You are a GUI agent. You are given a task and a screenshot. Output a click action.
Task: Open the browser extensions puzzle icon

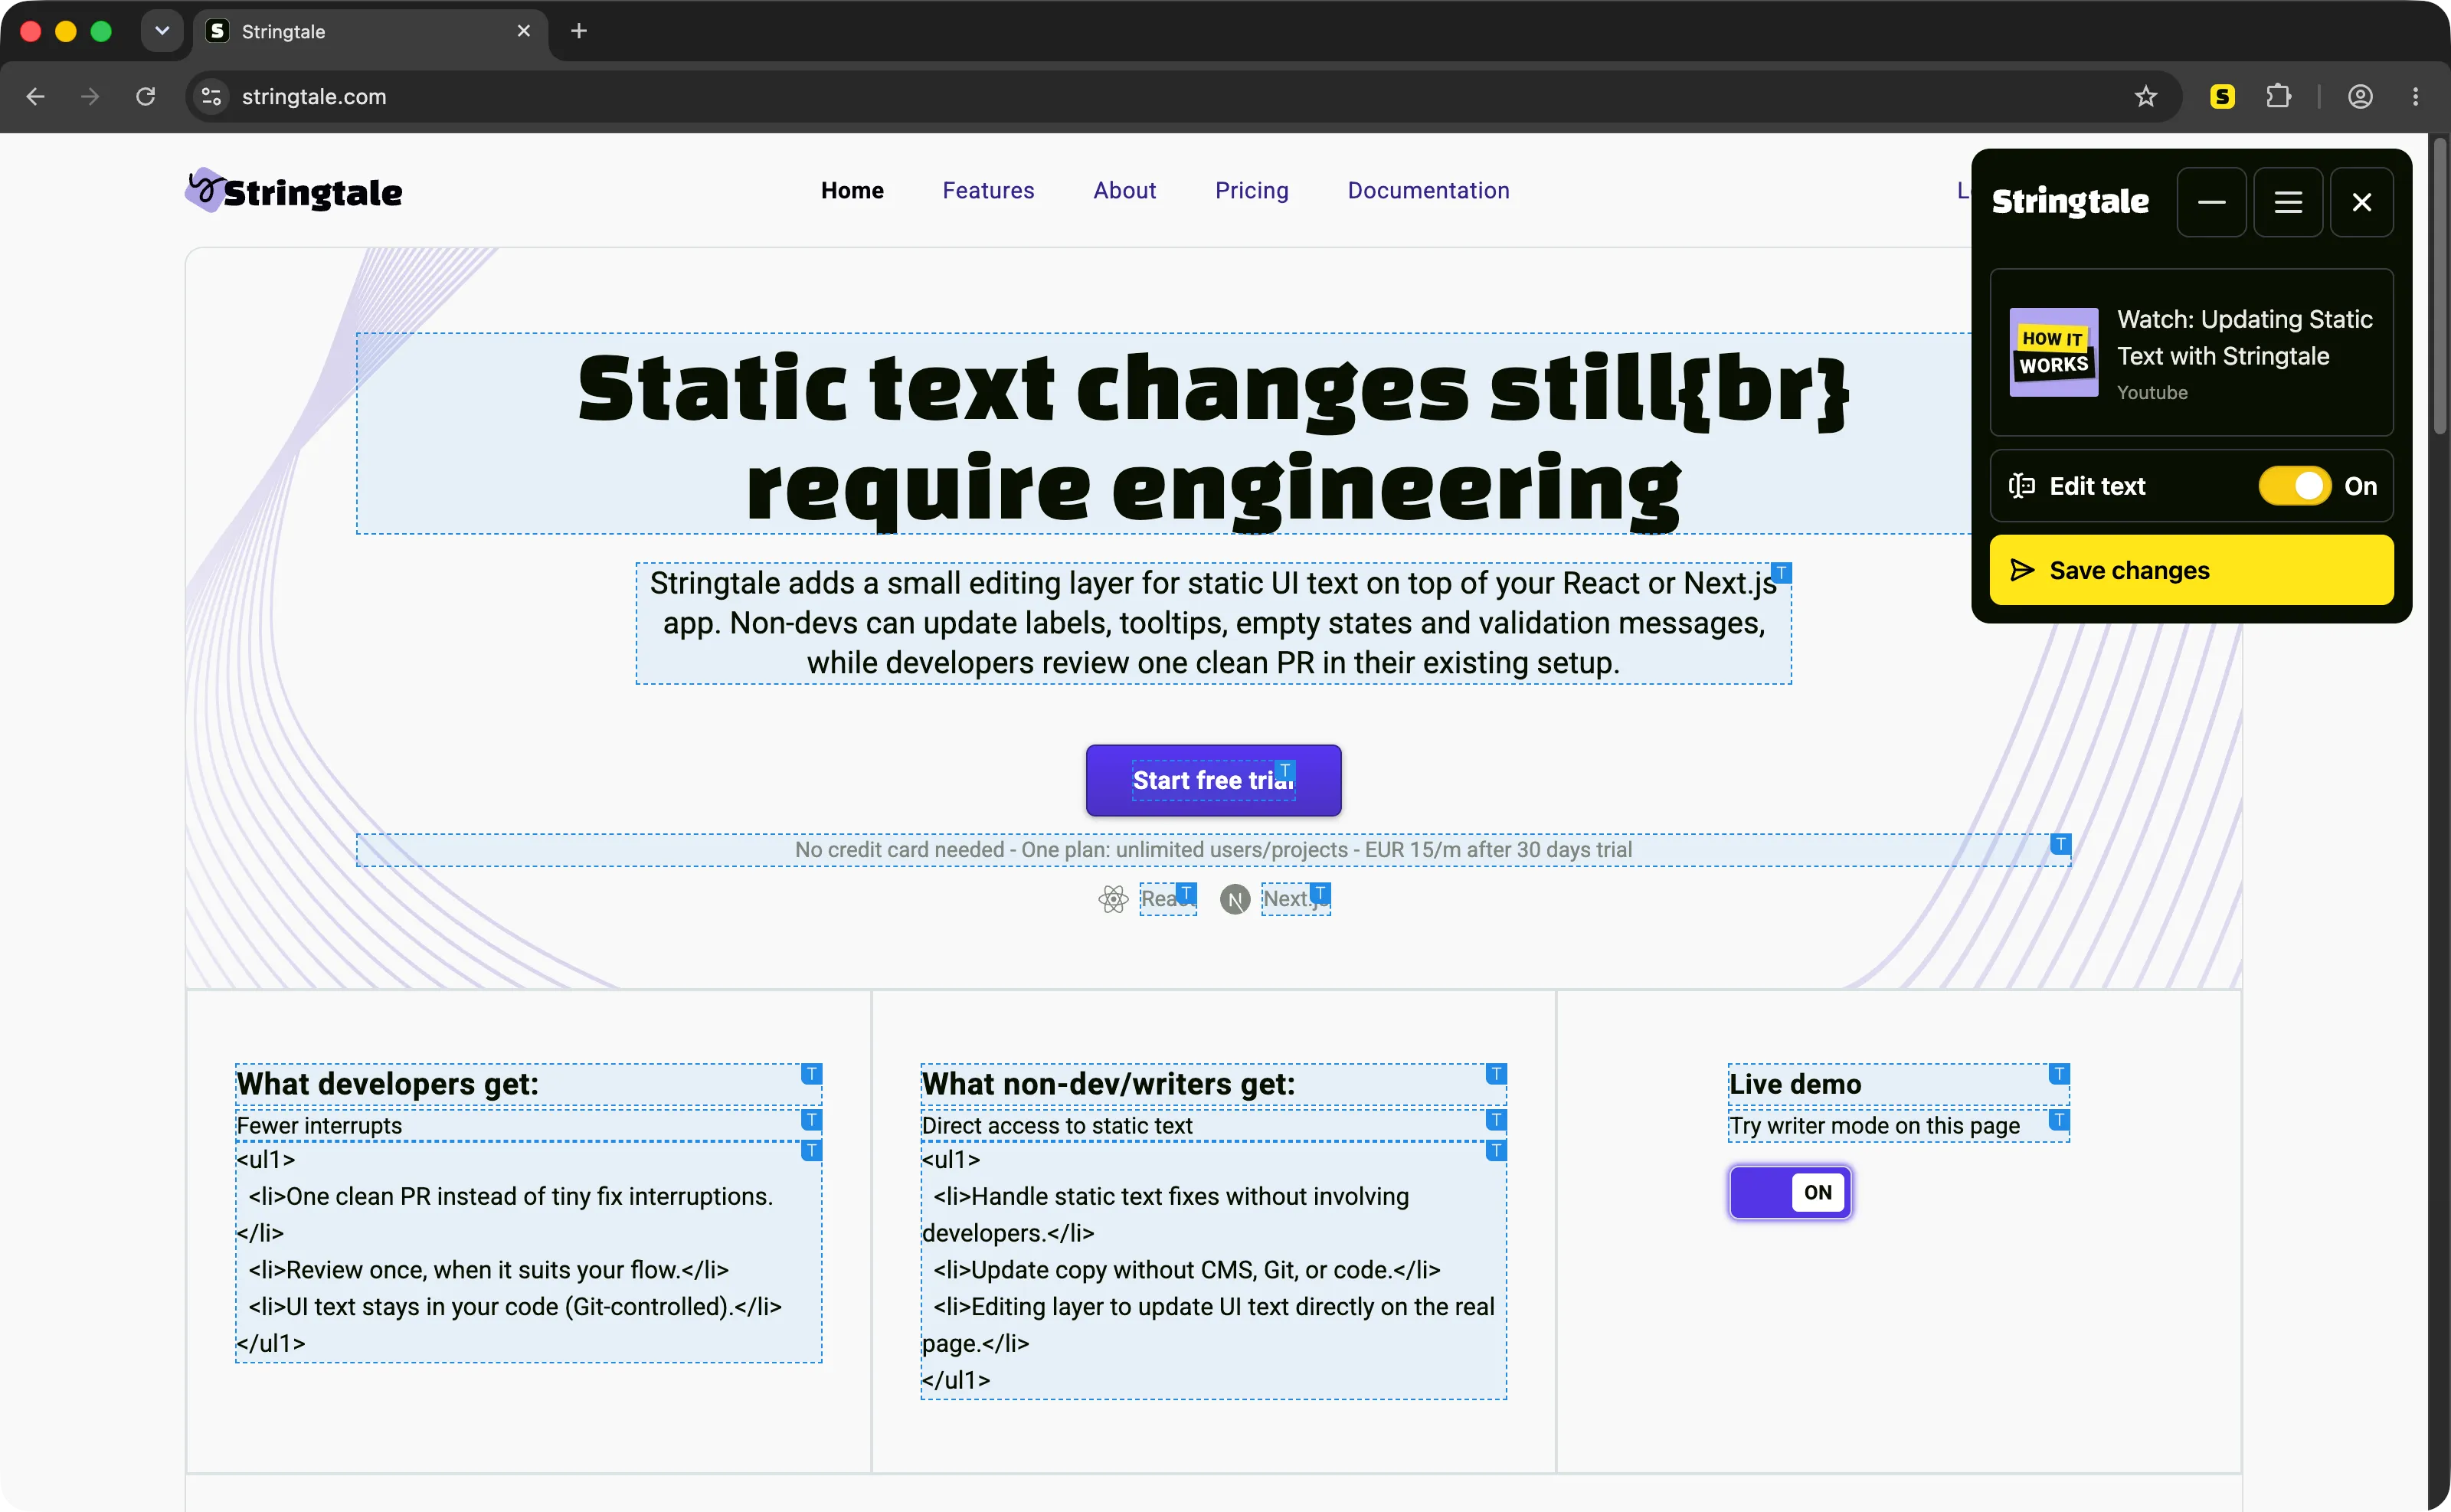tap(2278, 96)
